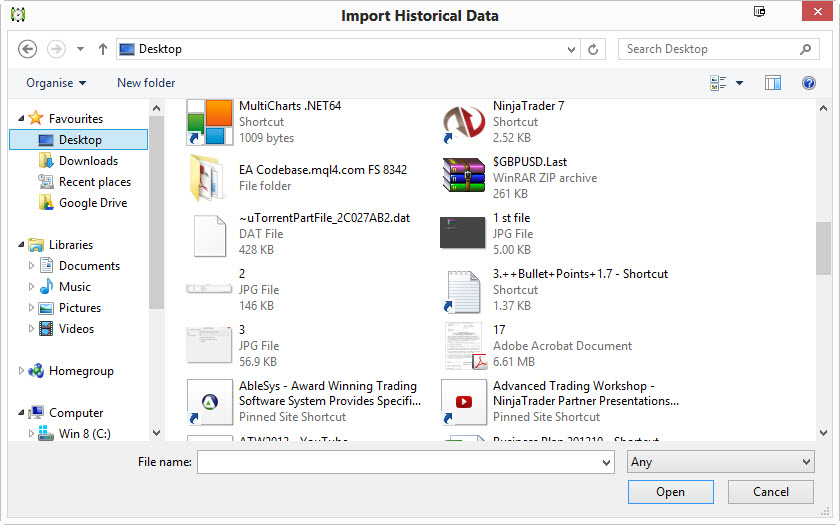
Task: Expand the Documents library tree node
Action: point(32,266)
